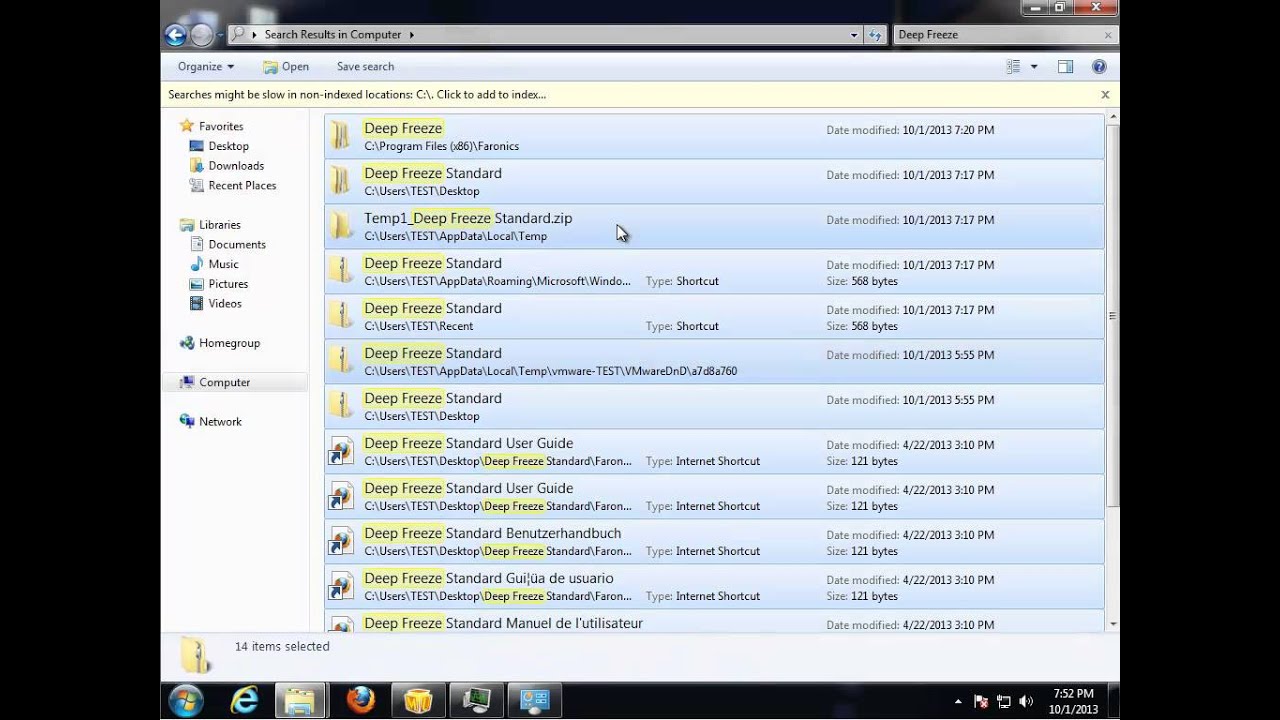This screenshot has width=1280, height=720.
Task: Click the refresh button beside address bar
Action: (x=875, y=35)
